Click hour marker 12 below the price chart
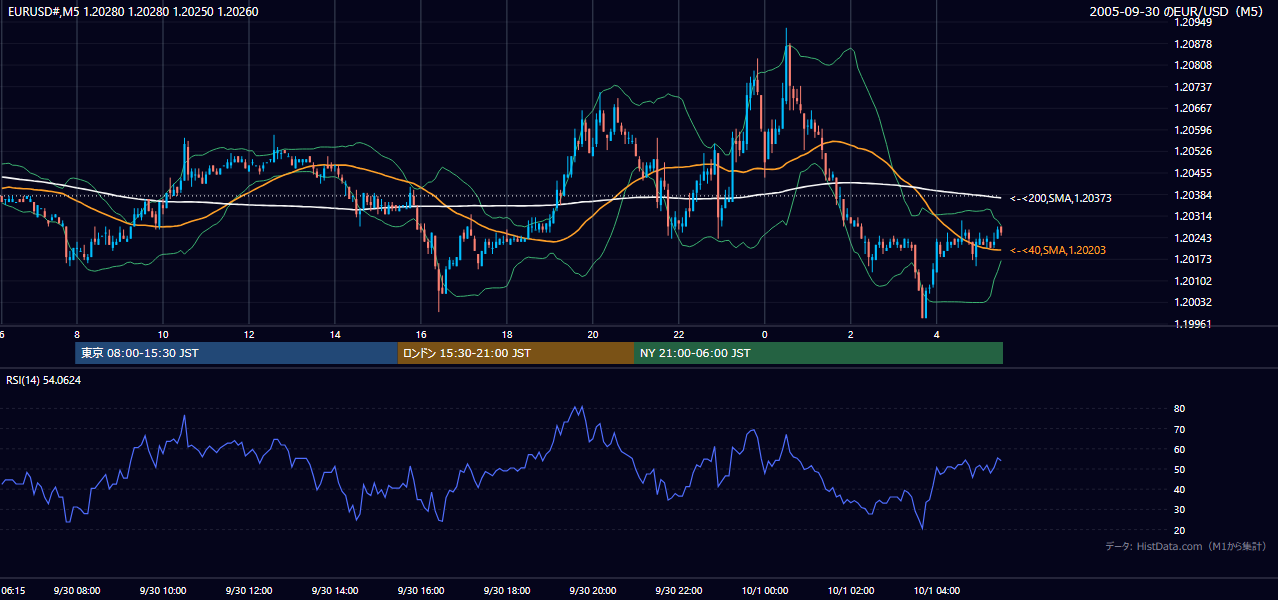The width and height of the screenshot is (1278, 600). pyautogui.click(x=249, y=334)
